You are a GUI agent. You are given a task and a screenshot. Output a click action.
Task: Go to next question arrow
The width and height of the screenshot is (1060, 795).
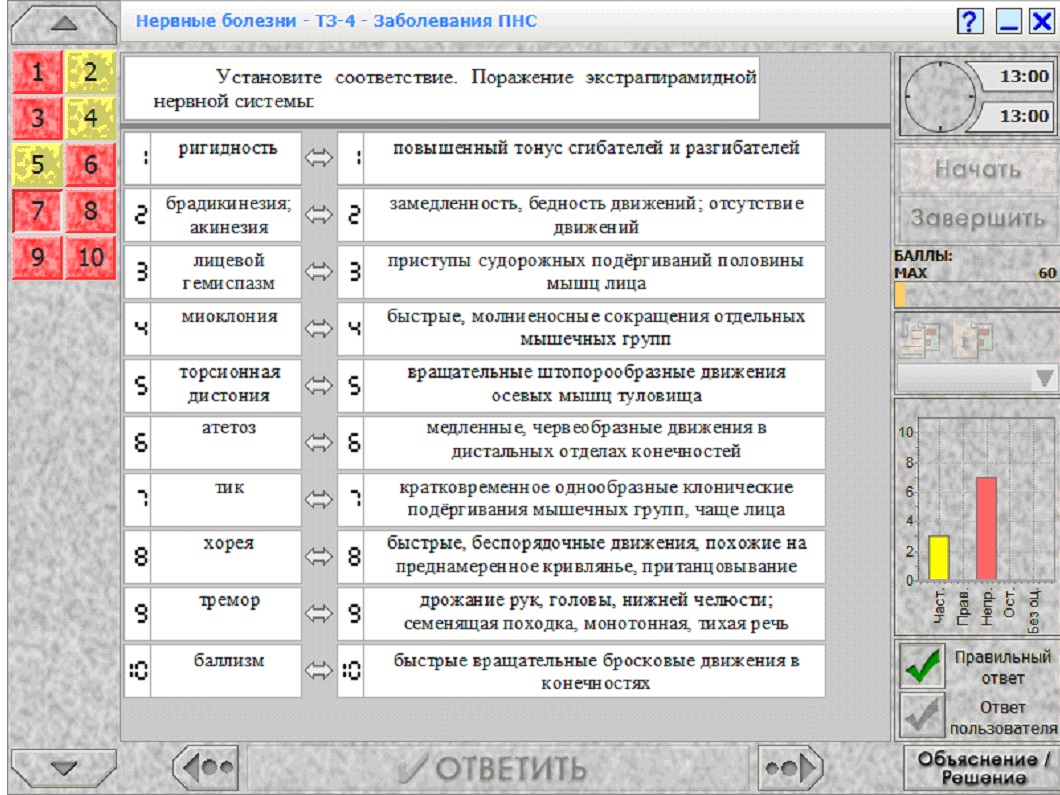790,768
